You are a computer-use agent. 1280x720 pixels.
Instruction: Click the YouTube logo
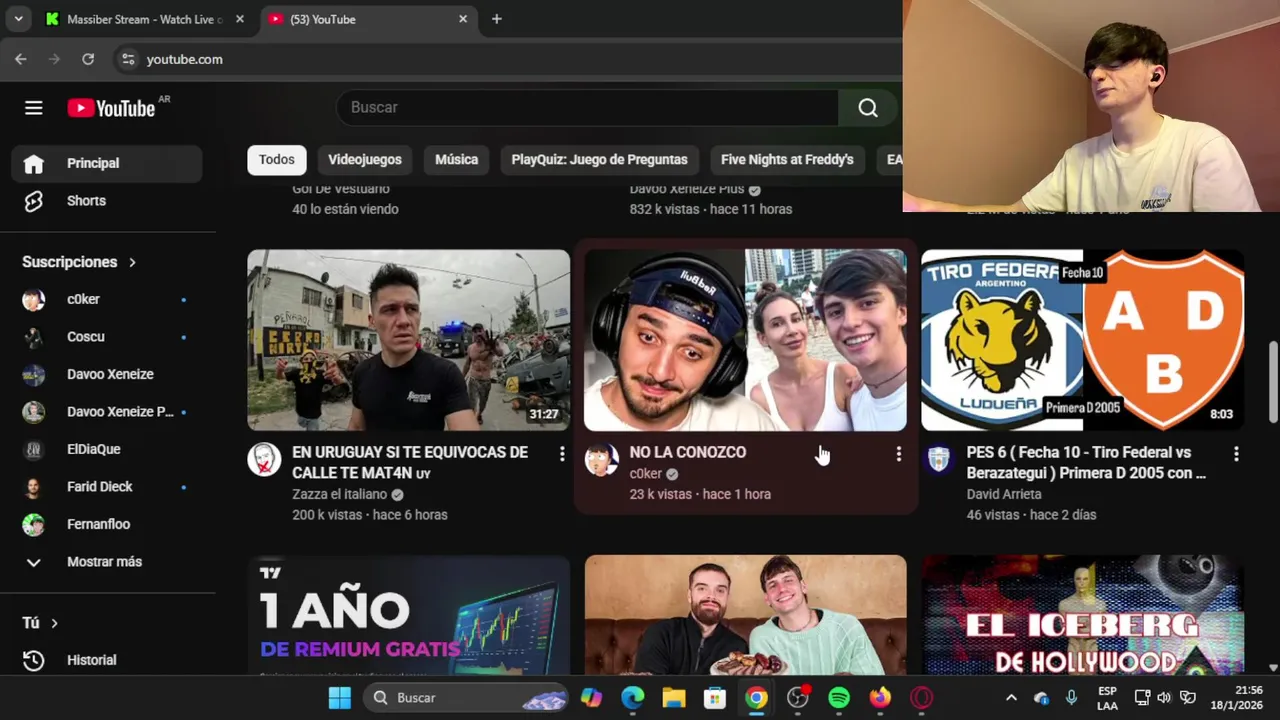[111, 108]
